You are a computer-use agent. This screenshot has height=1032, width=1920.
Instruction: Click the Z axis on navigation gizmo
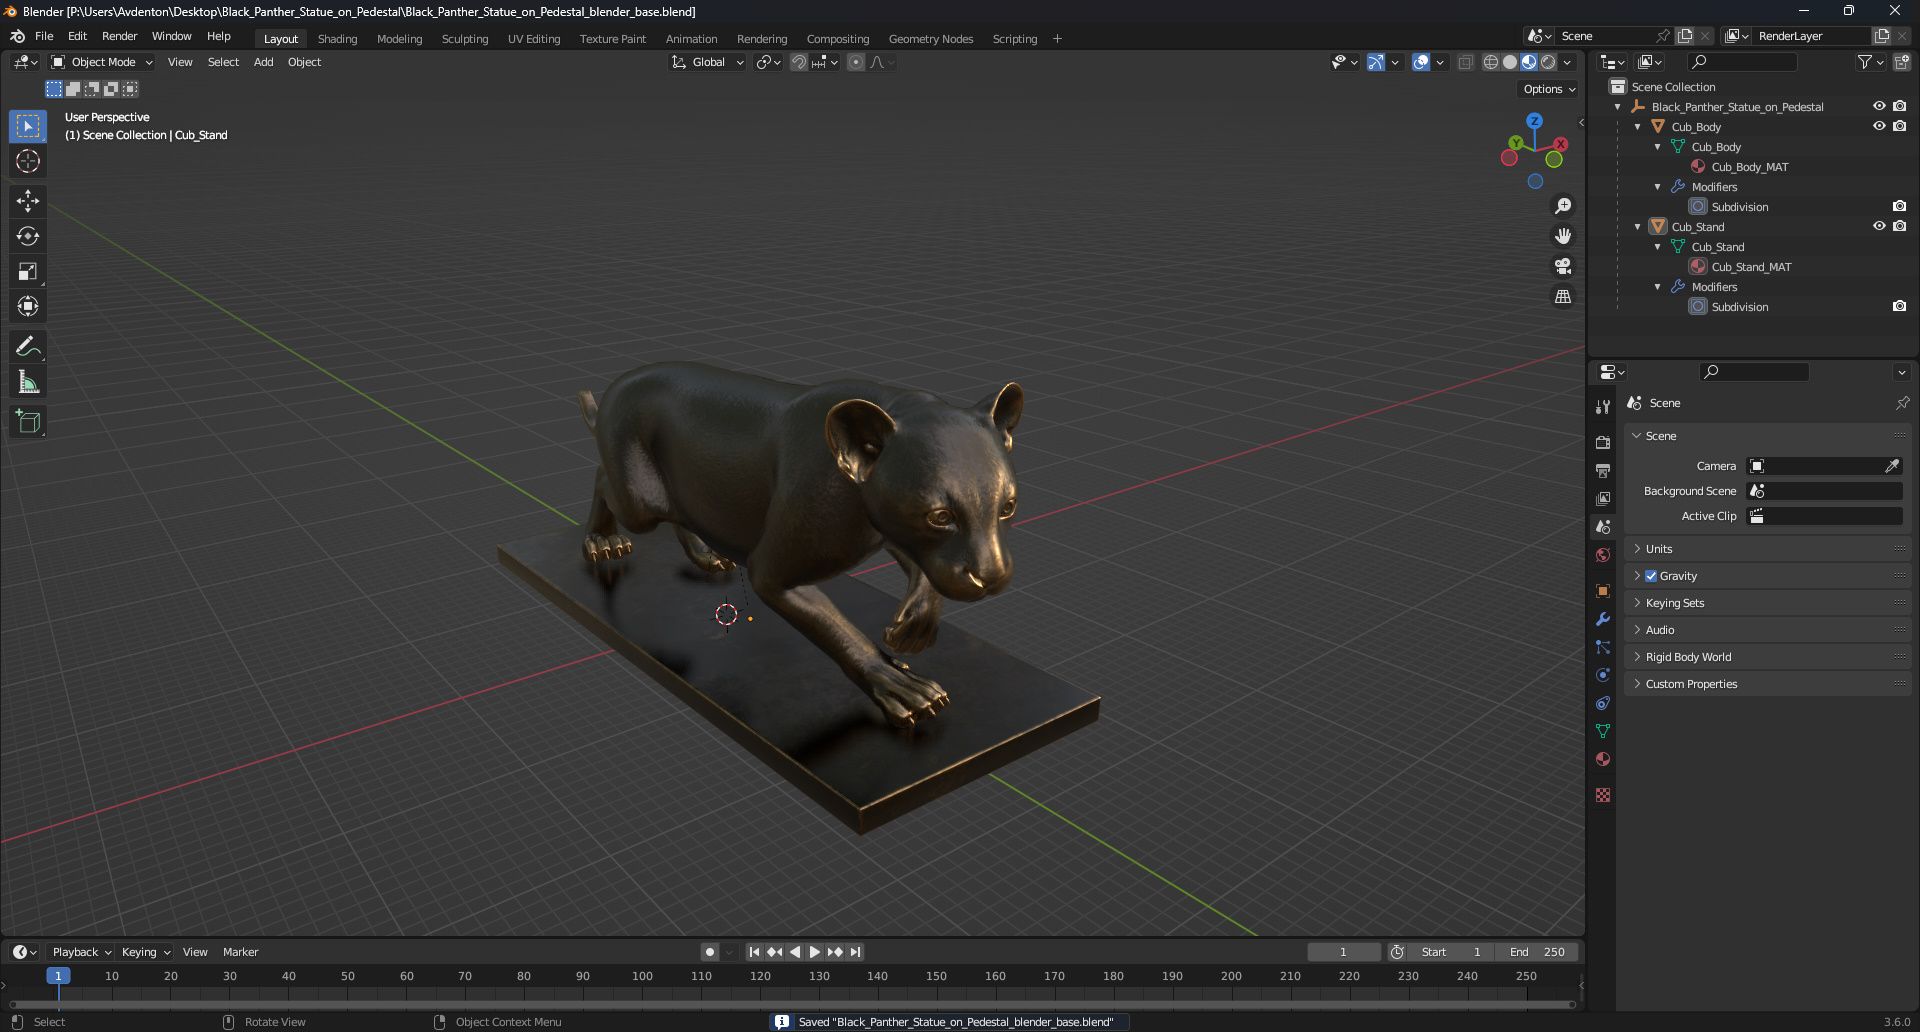(1534, 121)
